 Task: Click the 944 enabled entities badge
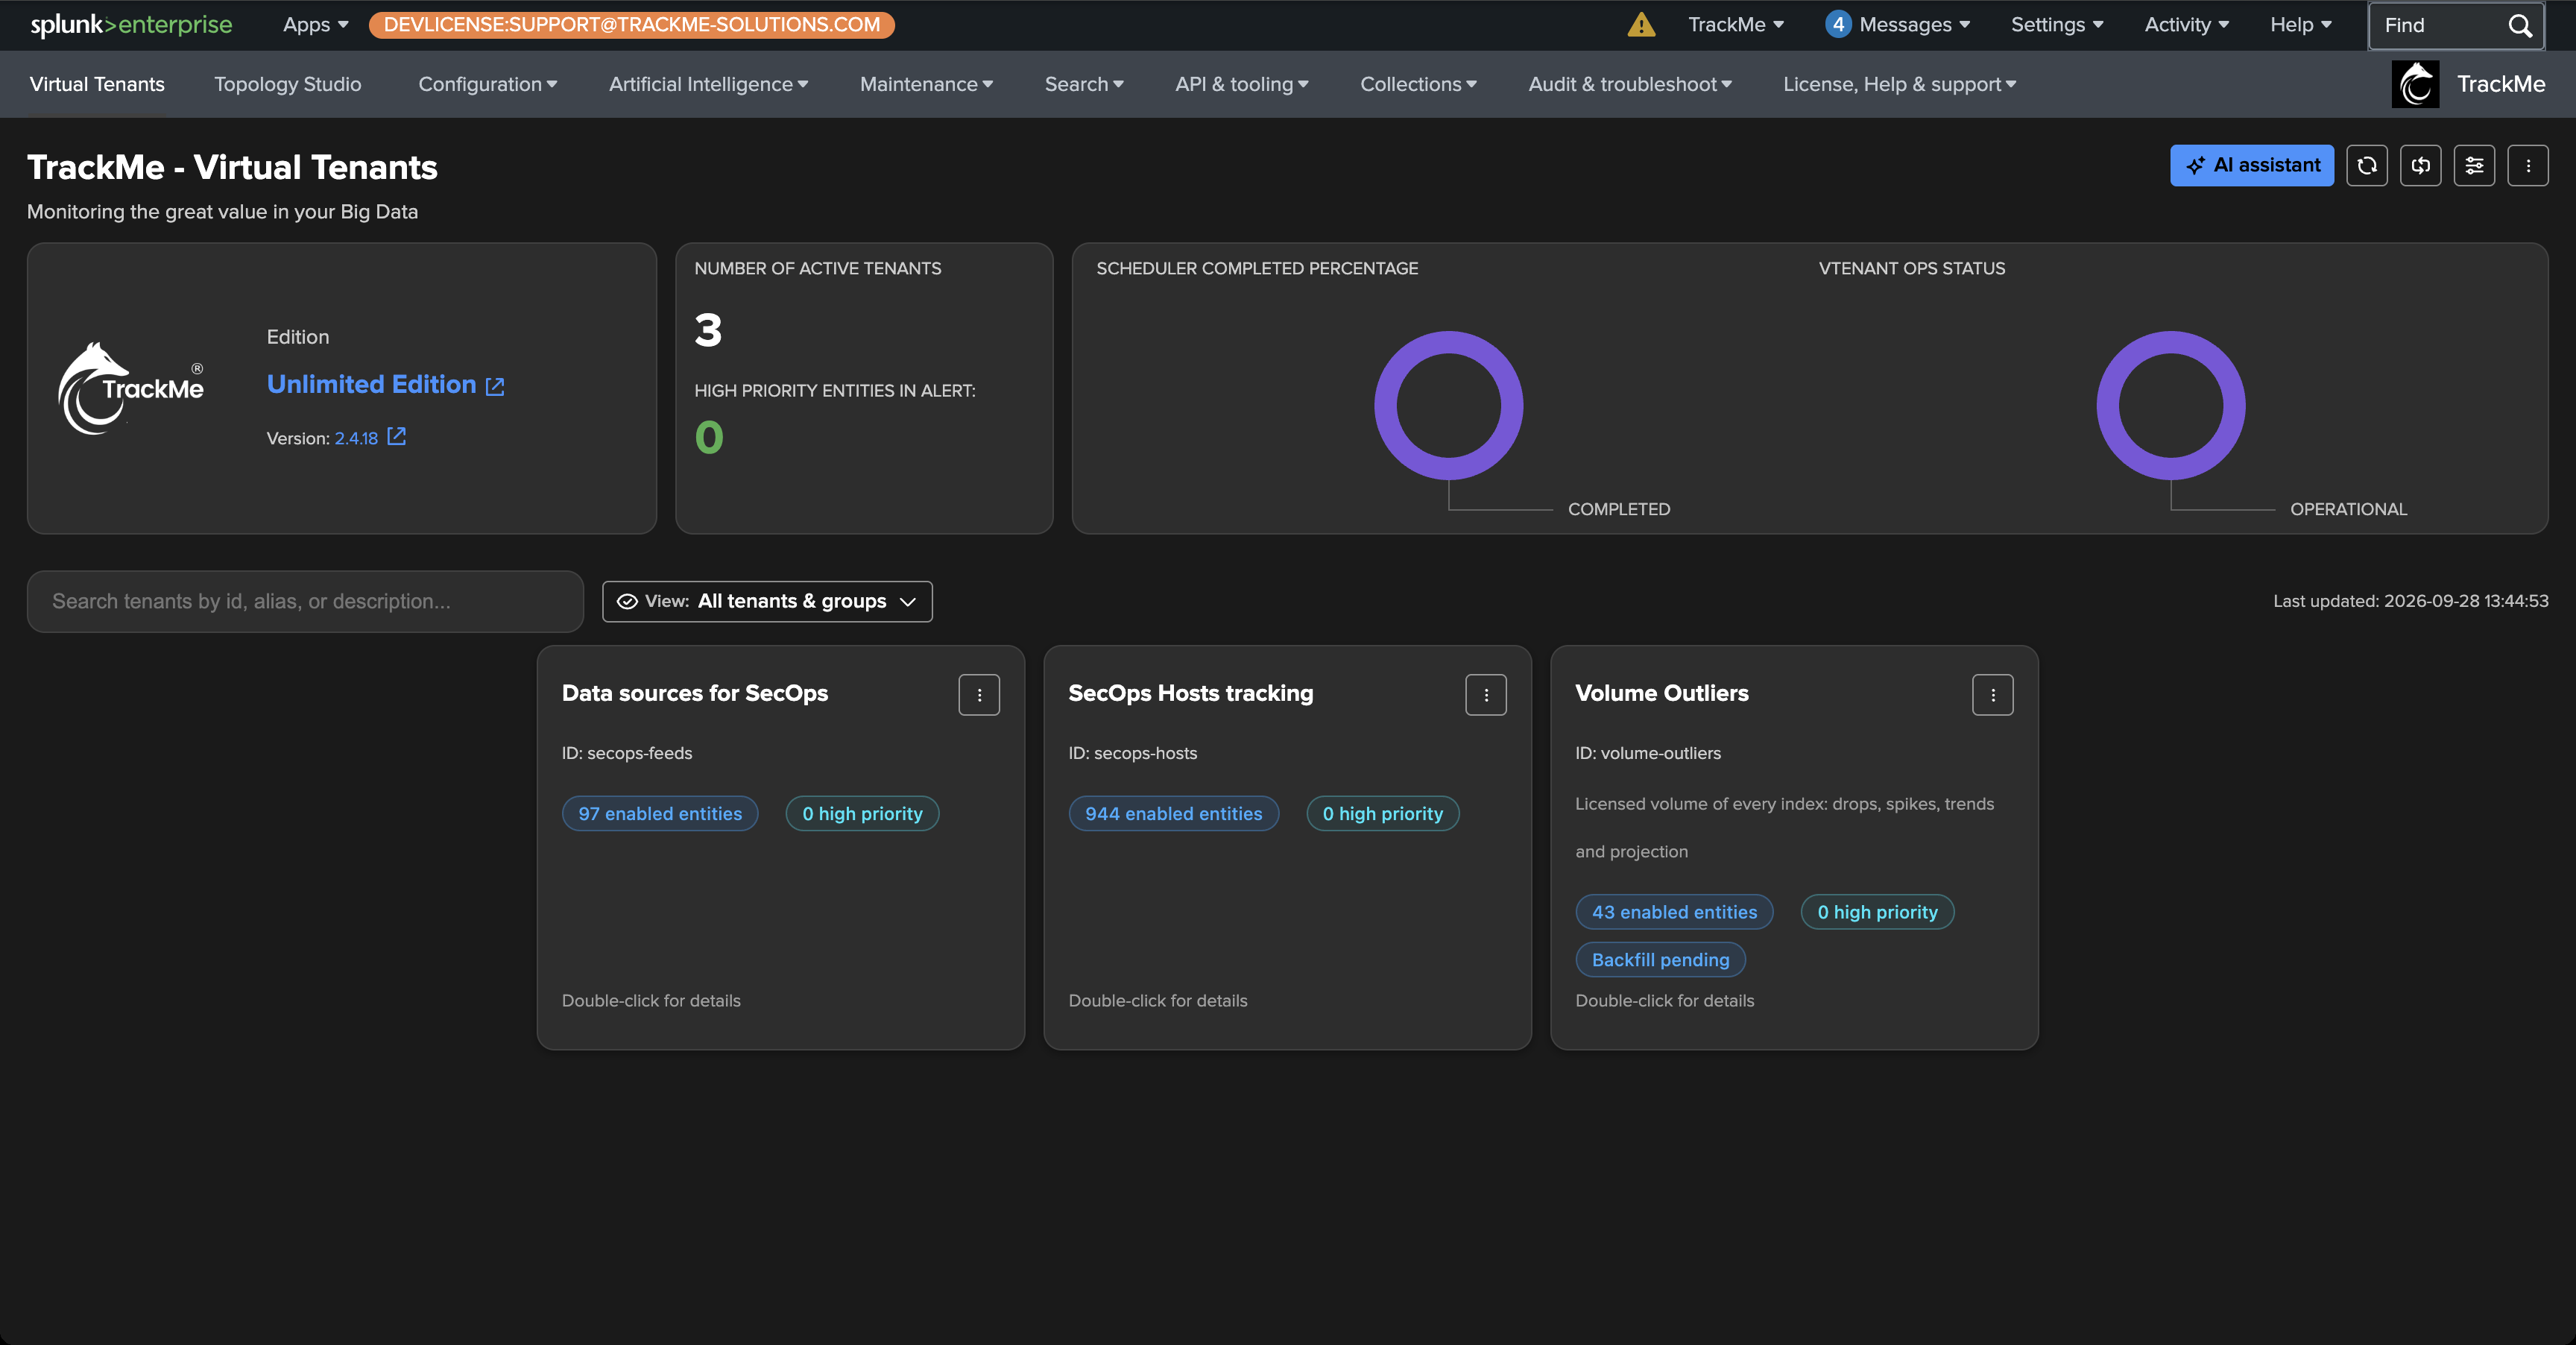pos(1173,814)
